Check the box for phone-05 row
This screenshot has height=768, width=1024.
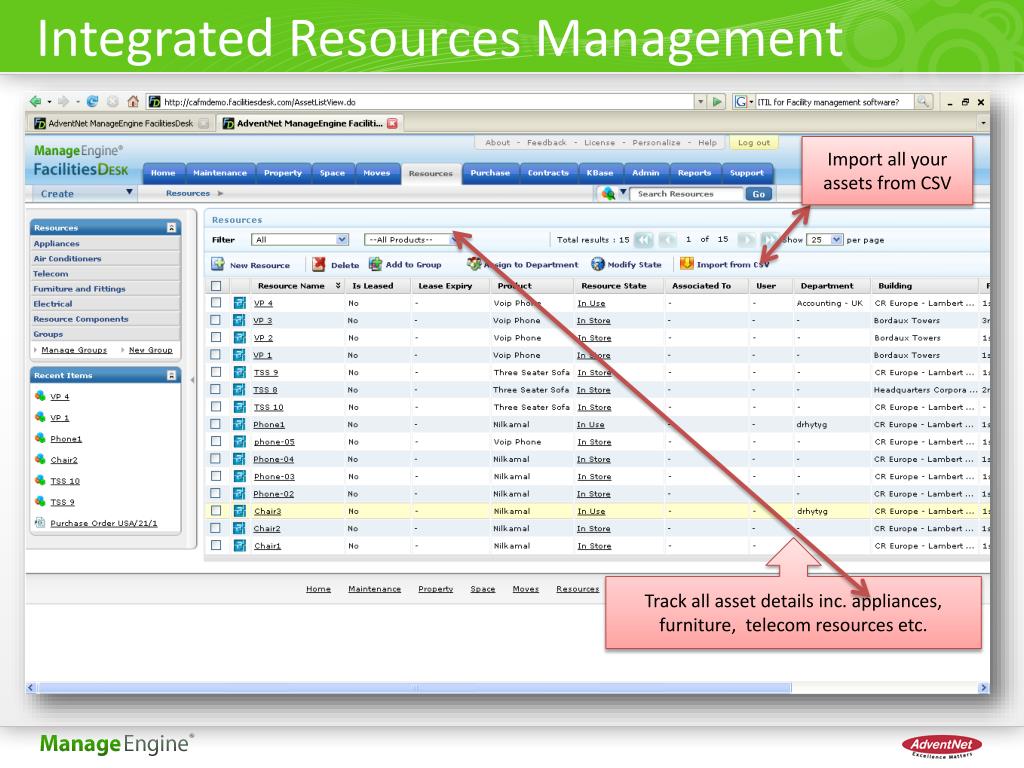[x=216, y=441]
